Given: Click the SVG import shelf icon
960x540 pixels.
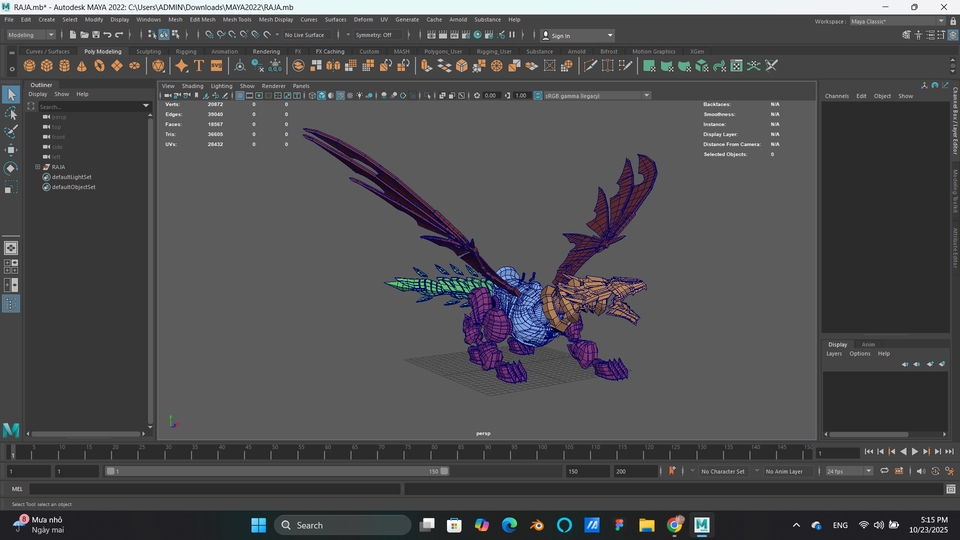Looking at the screenshot, I should [x=216, y=66].
